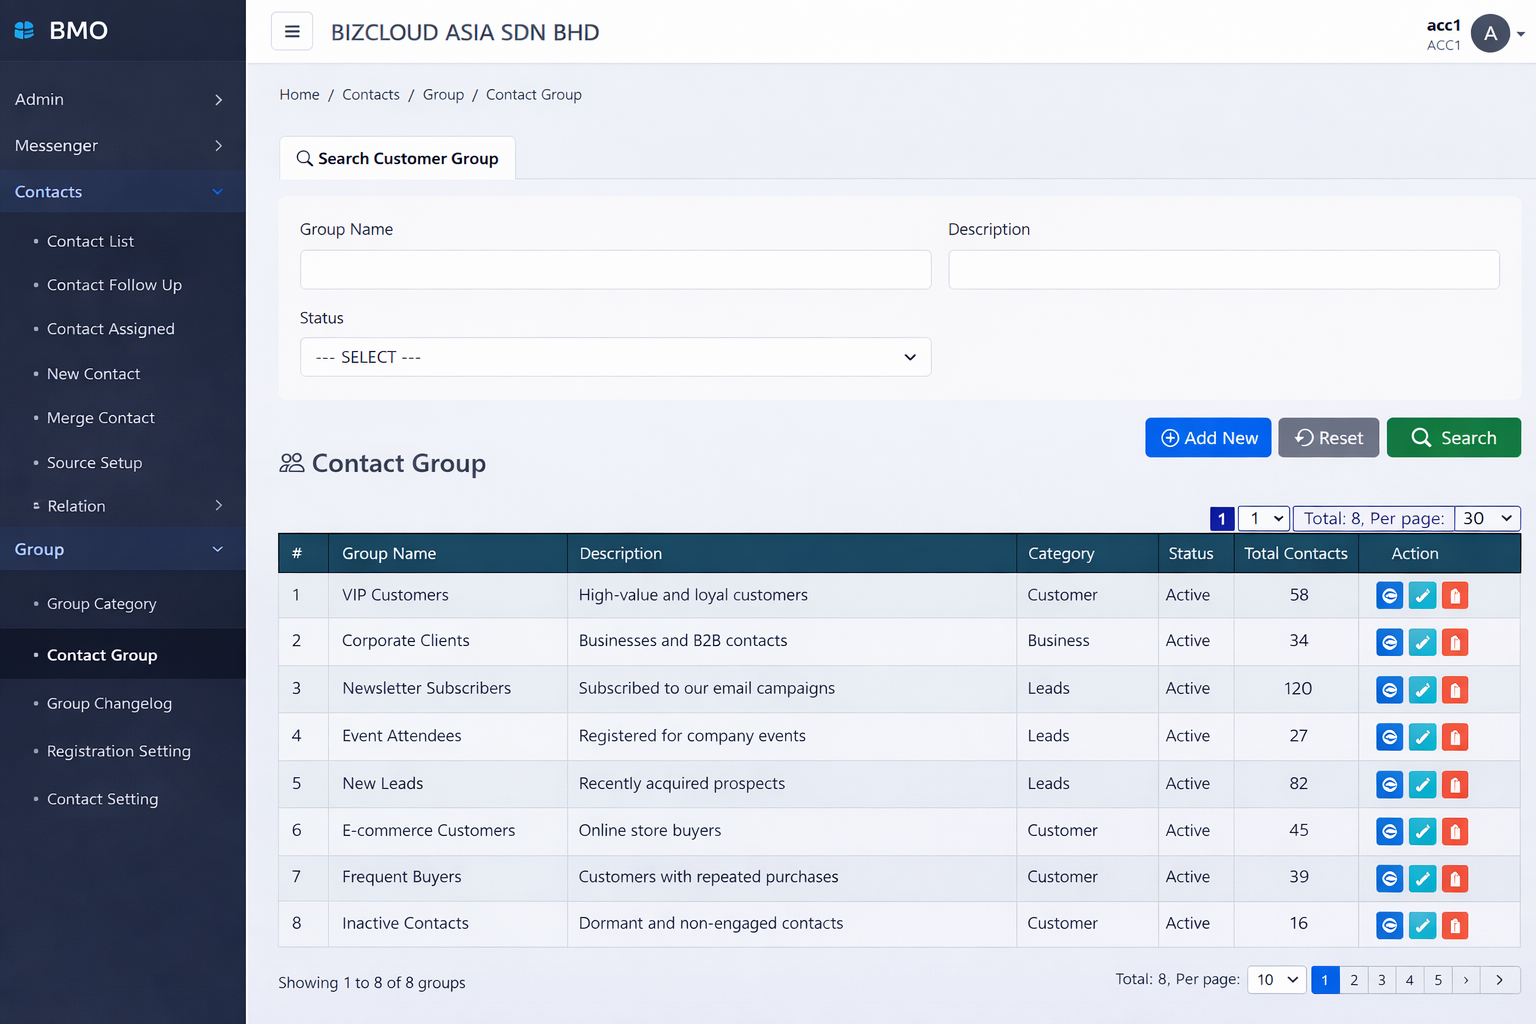Open New Contact in the sidebar
This screenshot has height=1024, width=1536.
click(x=93, y=374)
